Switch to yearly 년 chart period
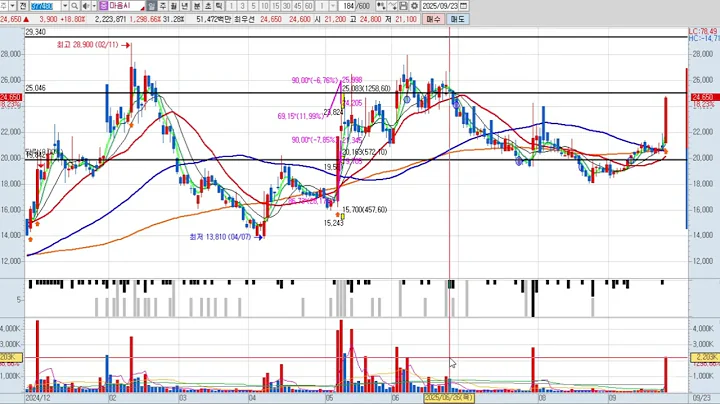720x404 pixels. pos(185,6)
